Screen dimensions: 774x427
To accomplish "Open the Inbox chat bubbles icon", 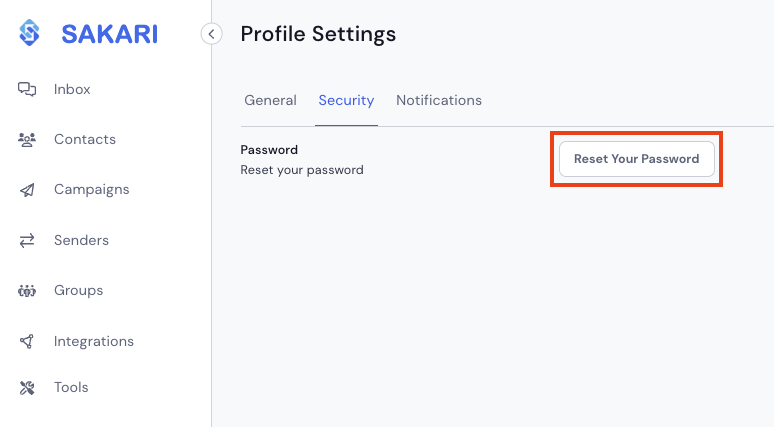I will [27, 89].
